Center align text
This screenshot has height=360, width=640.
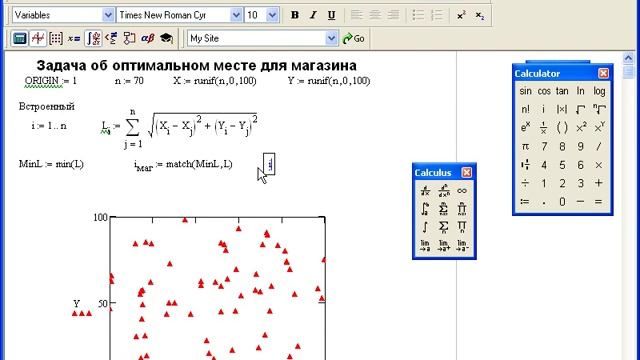[375, 16]
